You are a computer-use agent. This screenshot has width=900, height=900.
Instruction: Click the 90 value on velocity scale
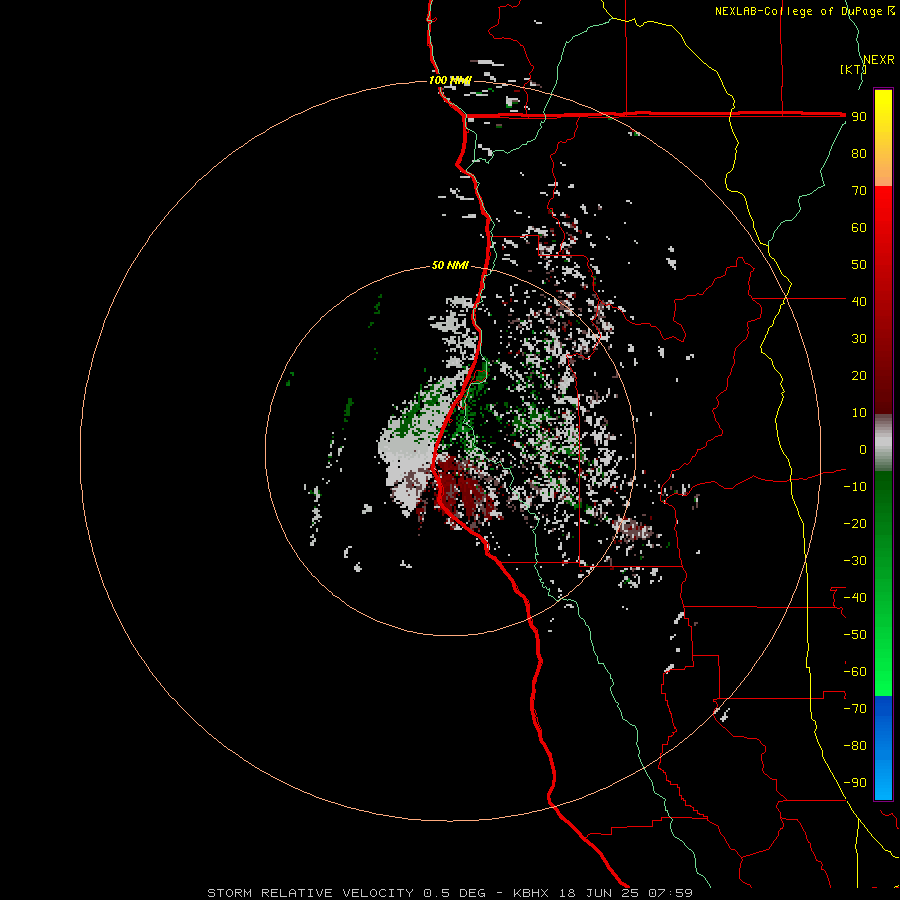[859, 117]
